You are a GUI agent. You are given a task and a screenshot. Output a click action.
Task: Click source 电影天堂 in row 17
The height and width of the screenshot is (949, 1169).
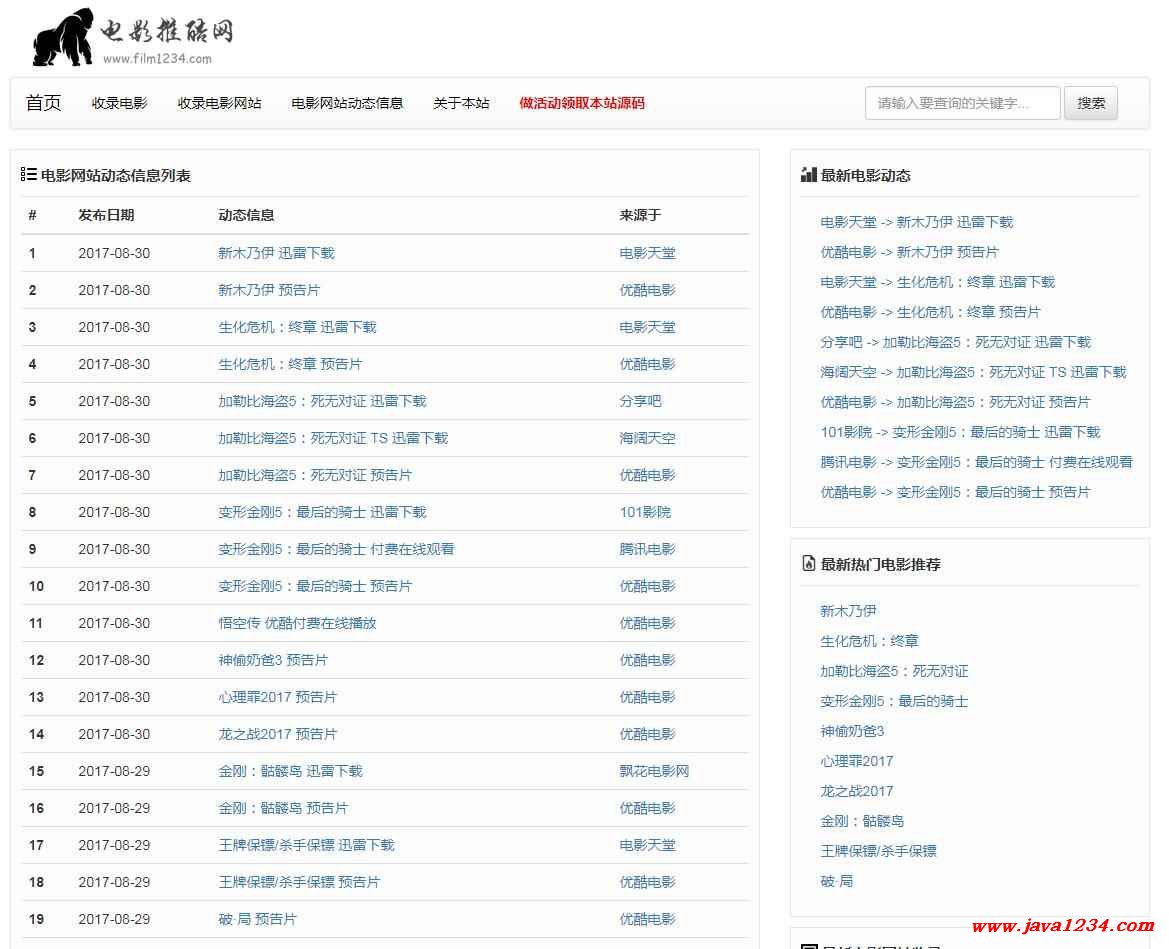(x=647, y=845)
